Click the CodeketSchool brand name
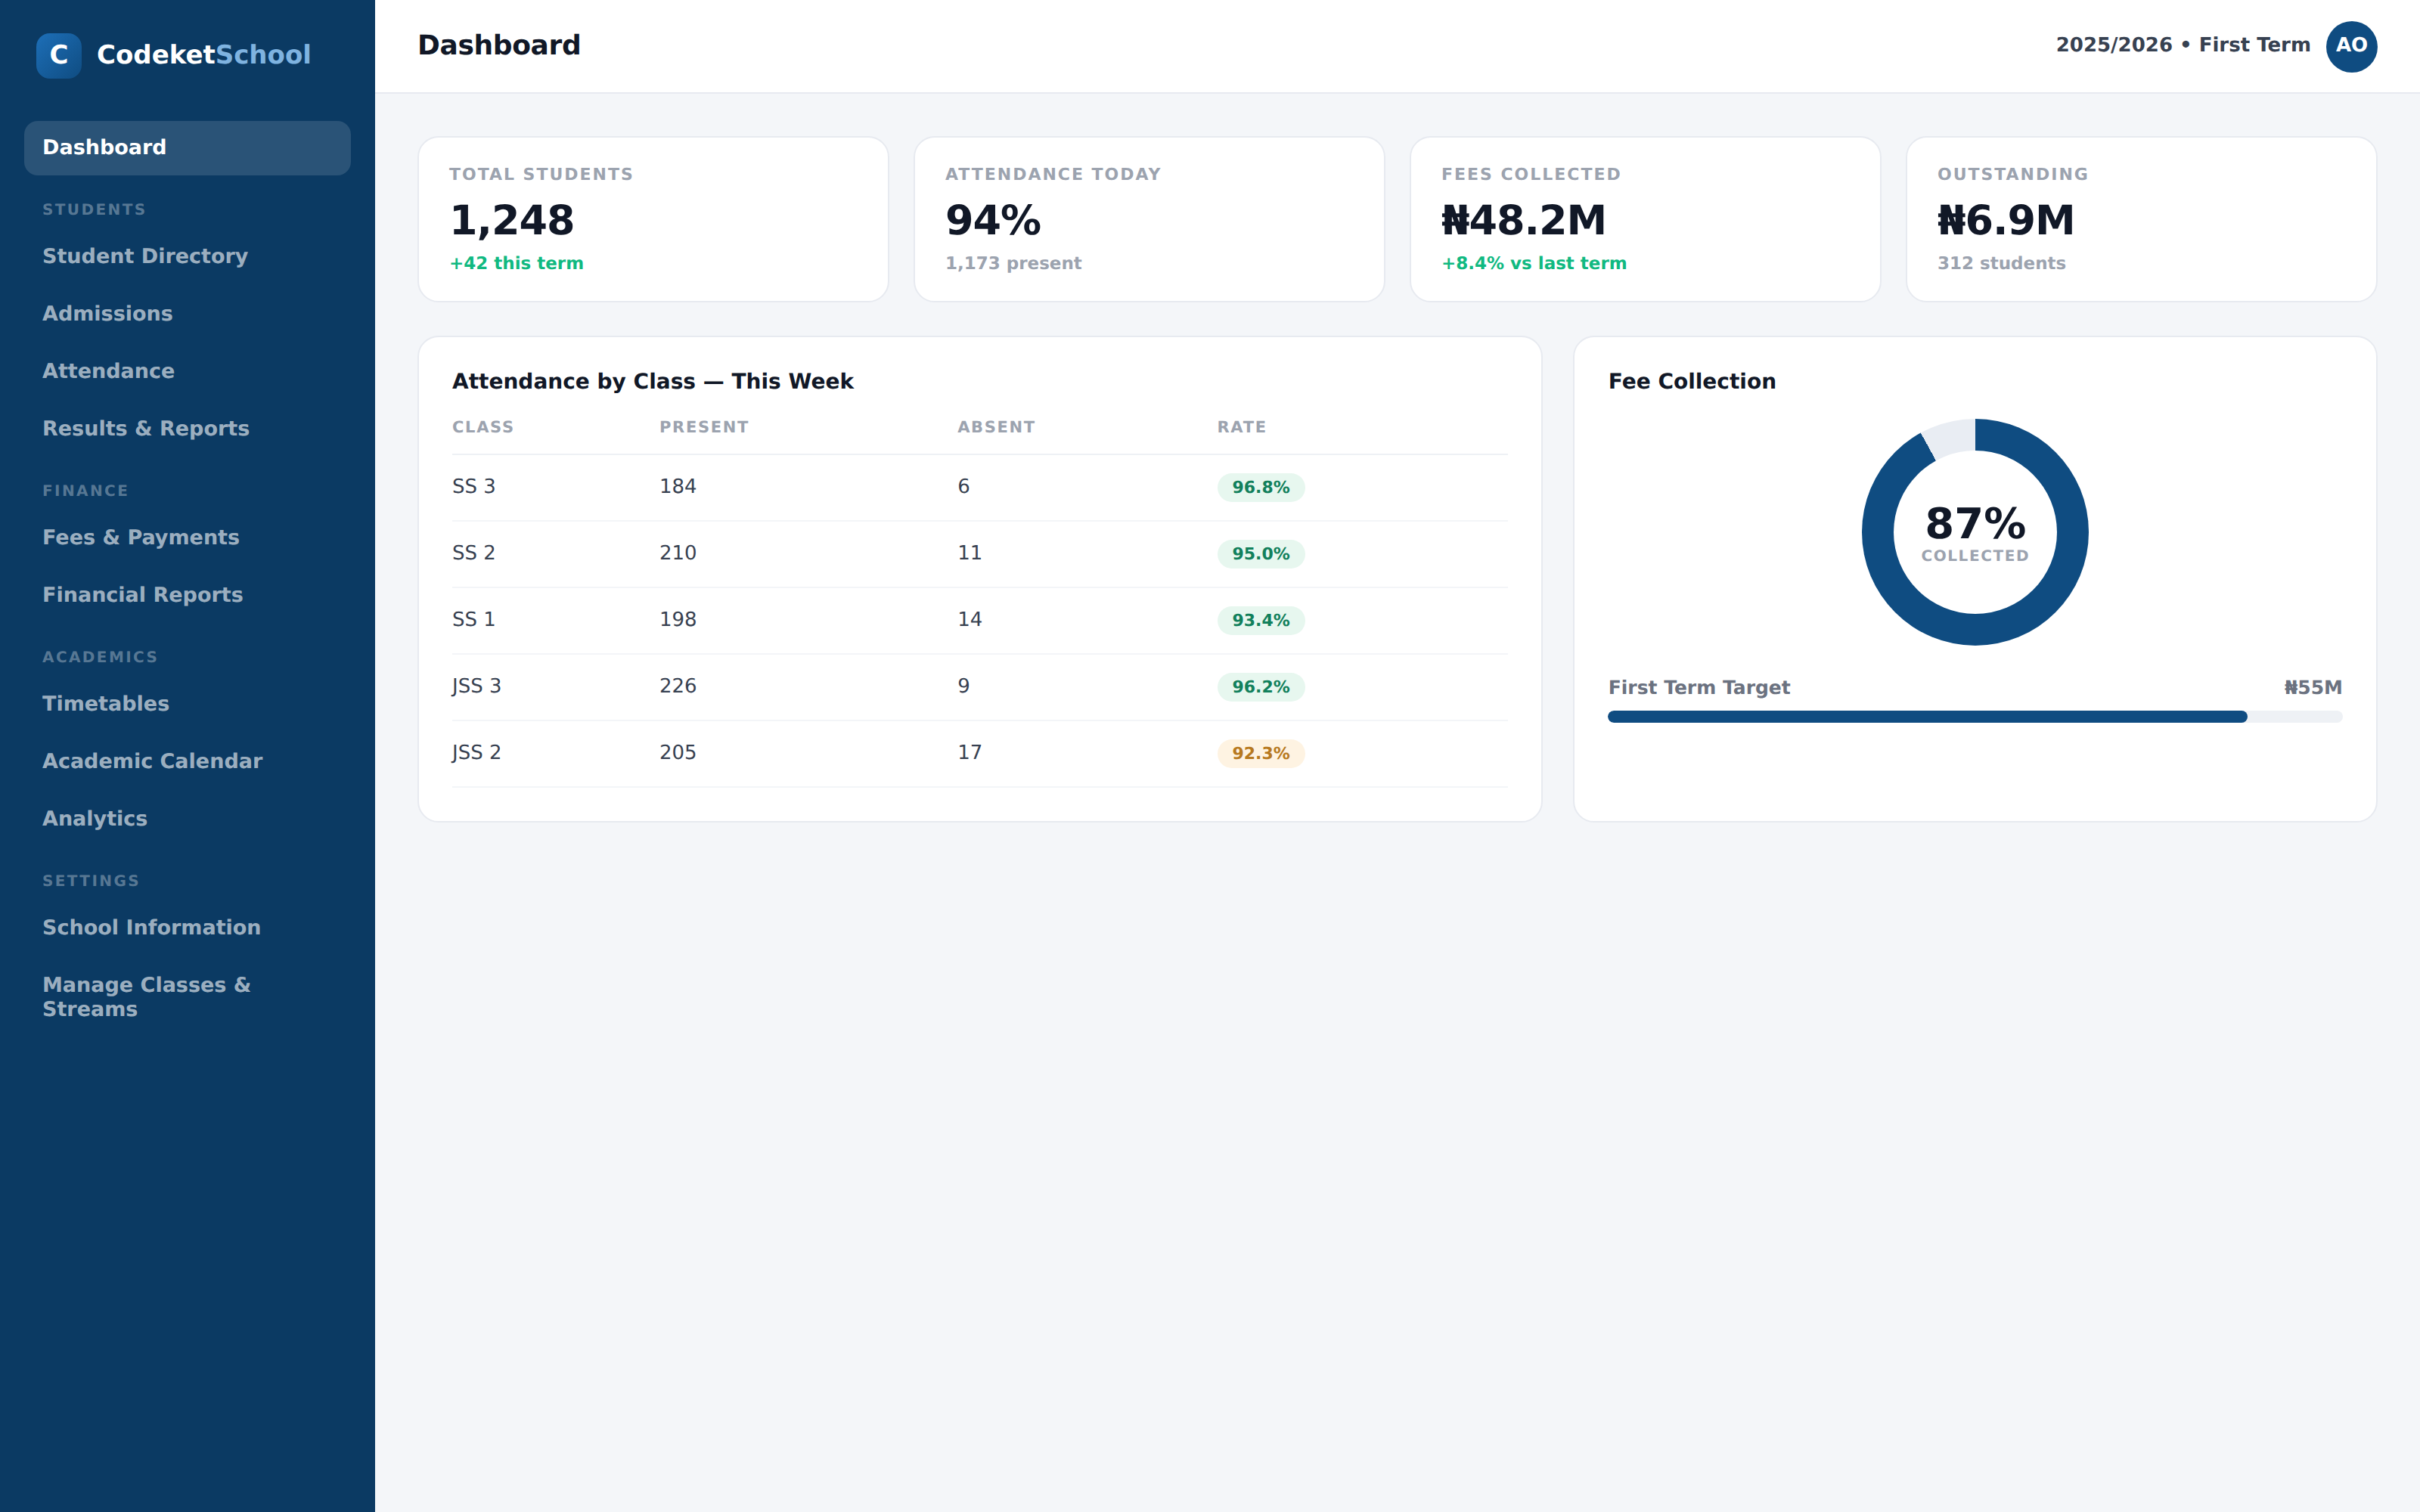This screenshot has height=1512, width=2420. pyautogui.click(x=204, y=55)
